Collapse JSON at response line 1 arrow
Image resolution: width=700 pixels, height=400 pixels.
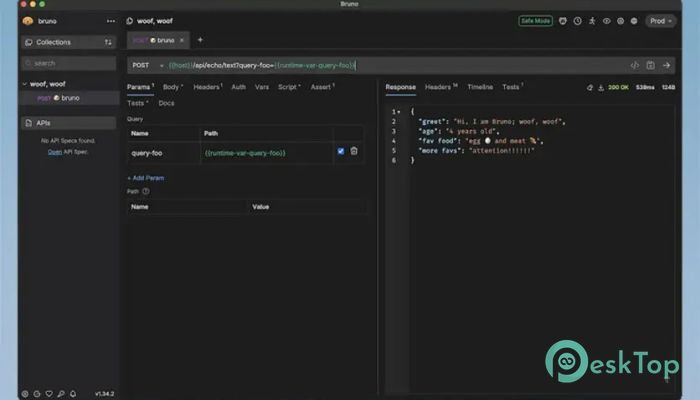[399, 112]
